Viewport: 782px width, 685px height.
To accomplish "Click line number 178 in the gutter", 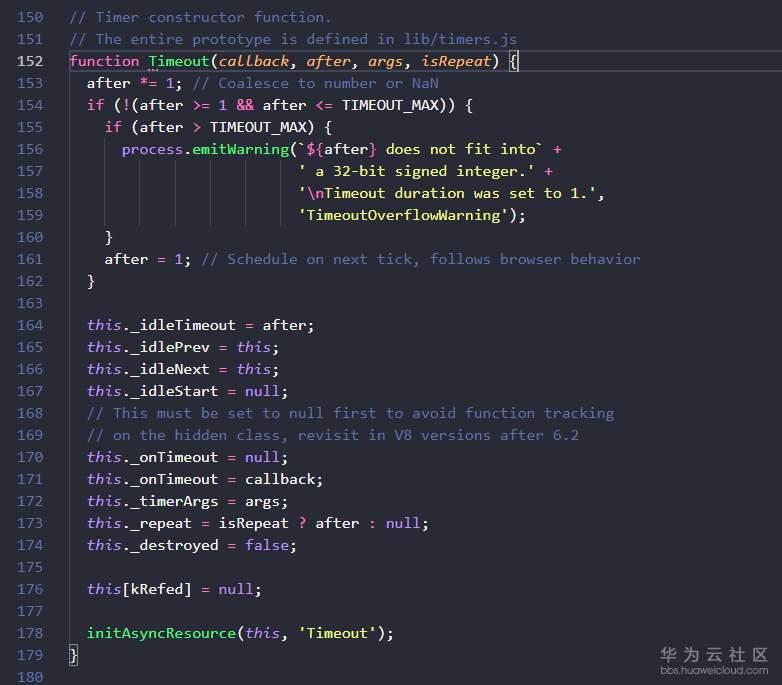I will [30, 633].
